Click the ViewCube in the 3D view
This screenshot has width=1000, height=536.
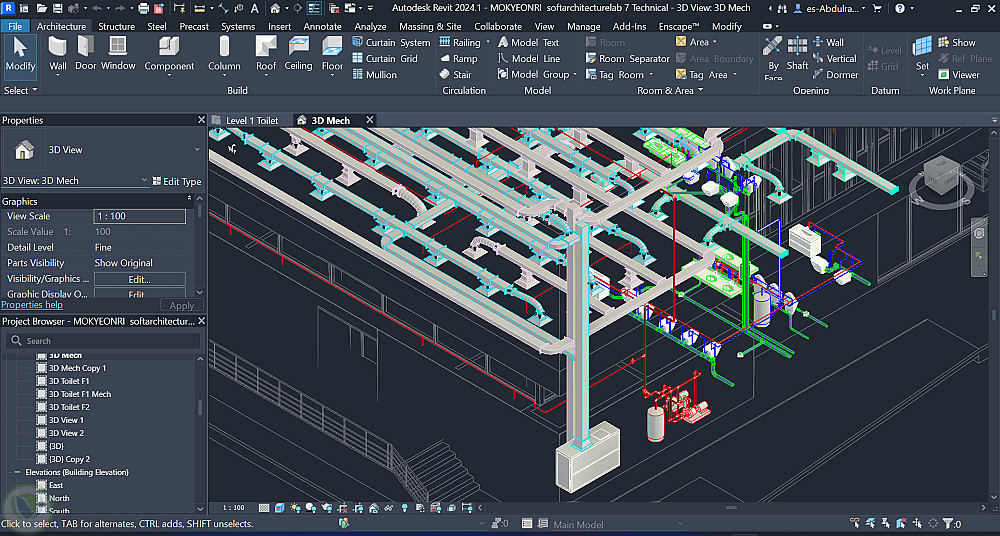(x=942, y=175)
